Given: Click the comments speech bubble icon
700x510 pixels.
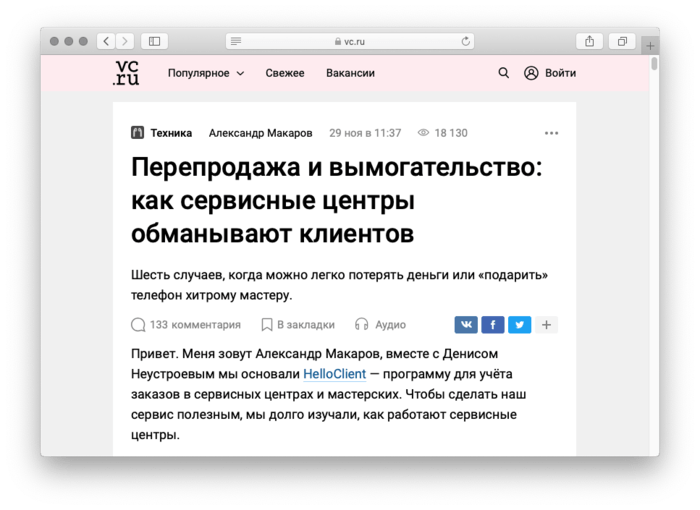Looking at the screenshot, I should coord(138,325).
